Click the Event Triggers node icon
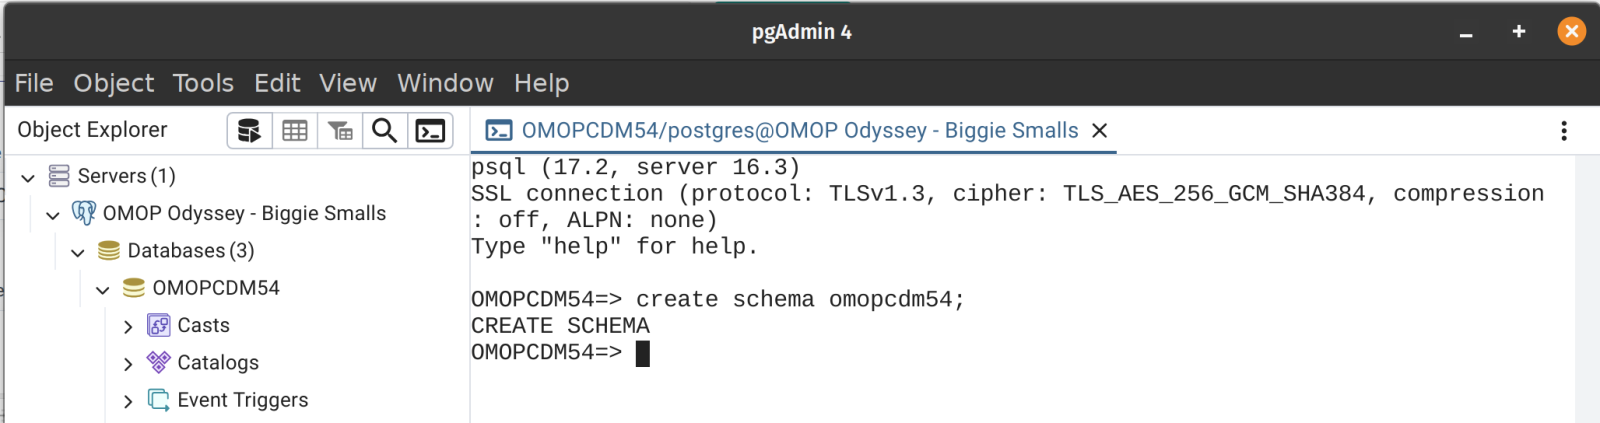 click(x=159, y=400)
